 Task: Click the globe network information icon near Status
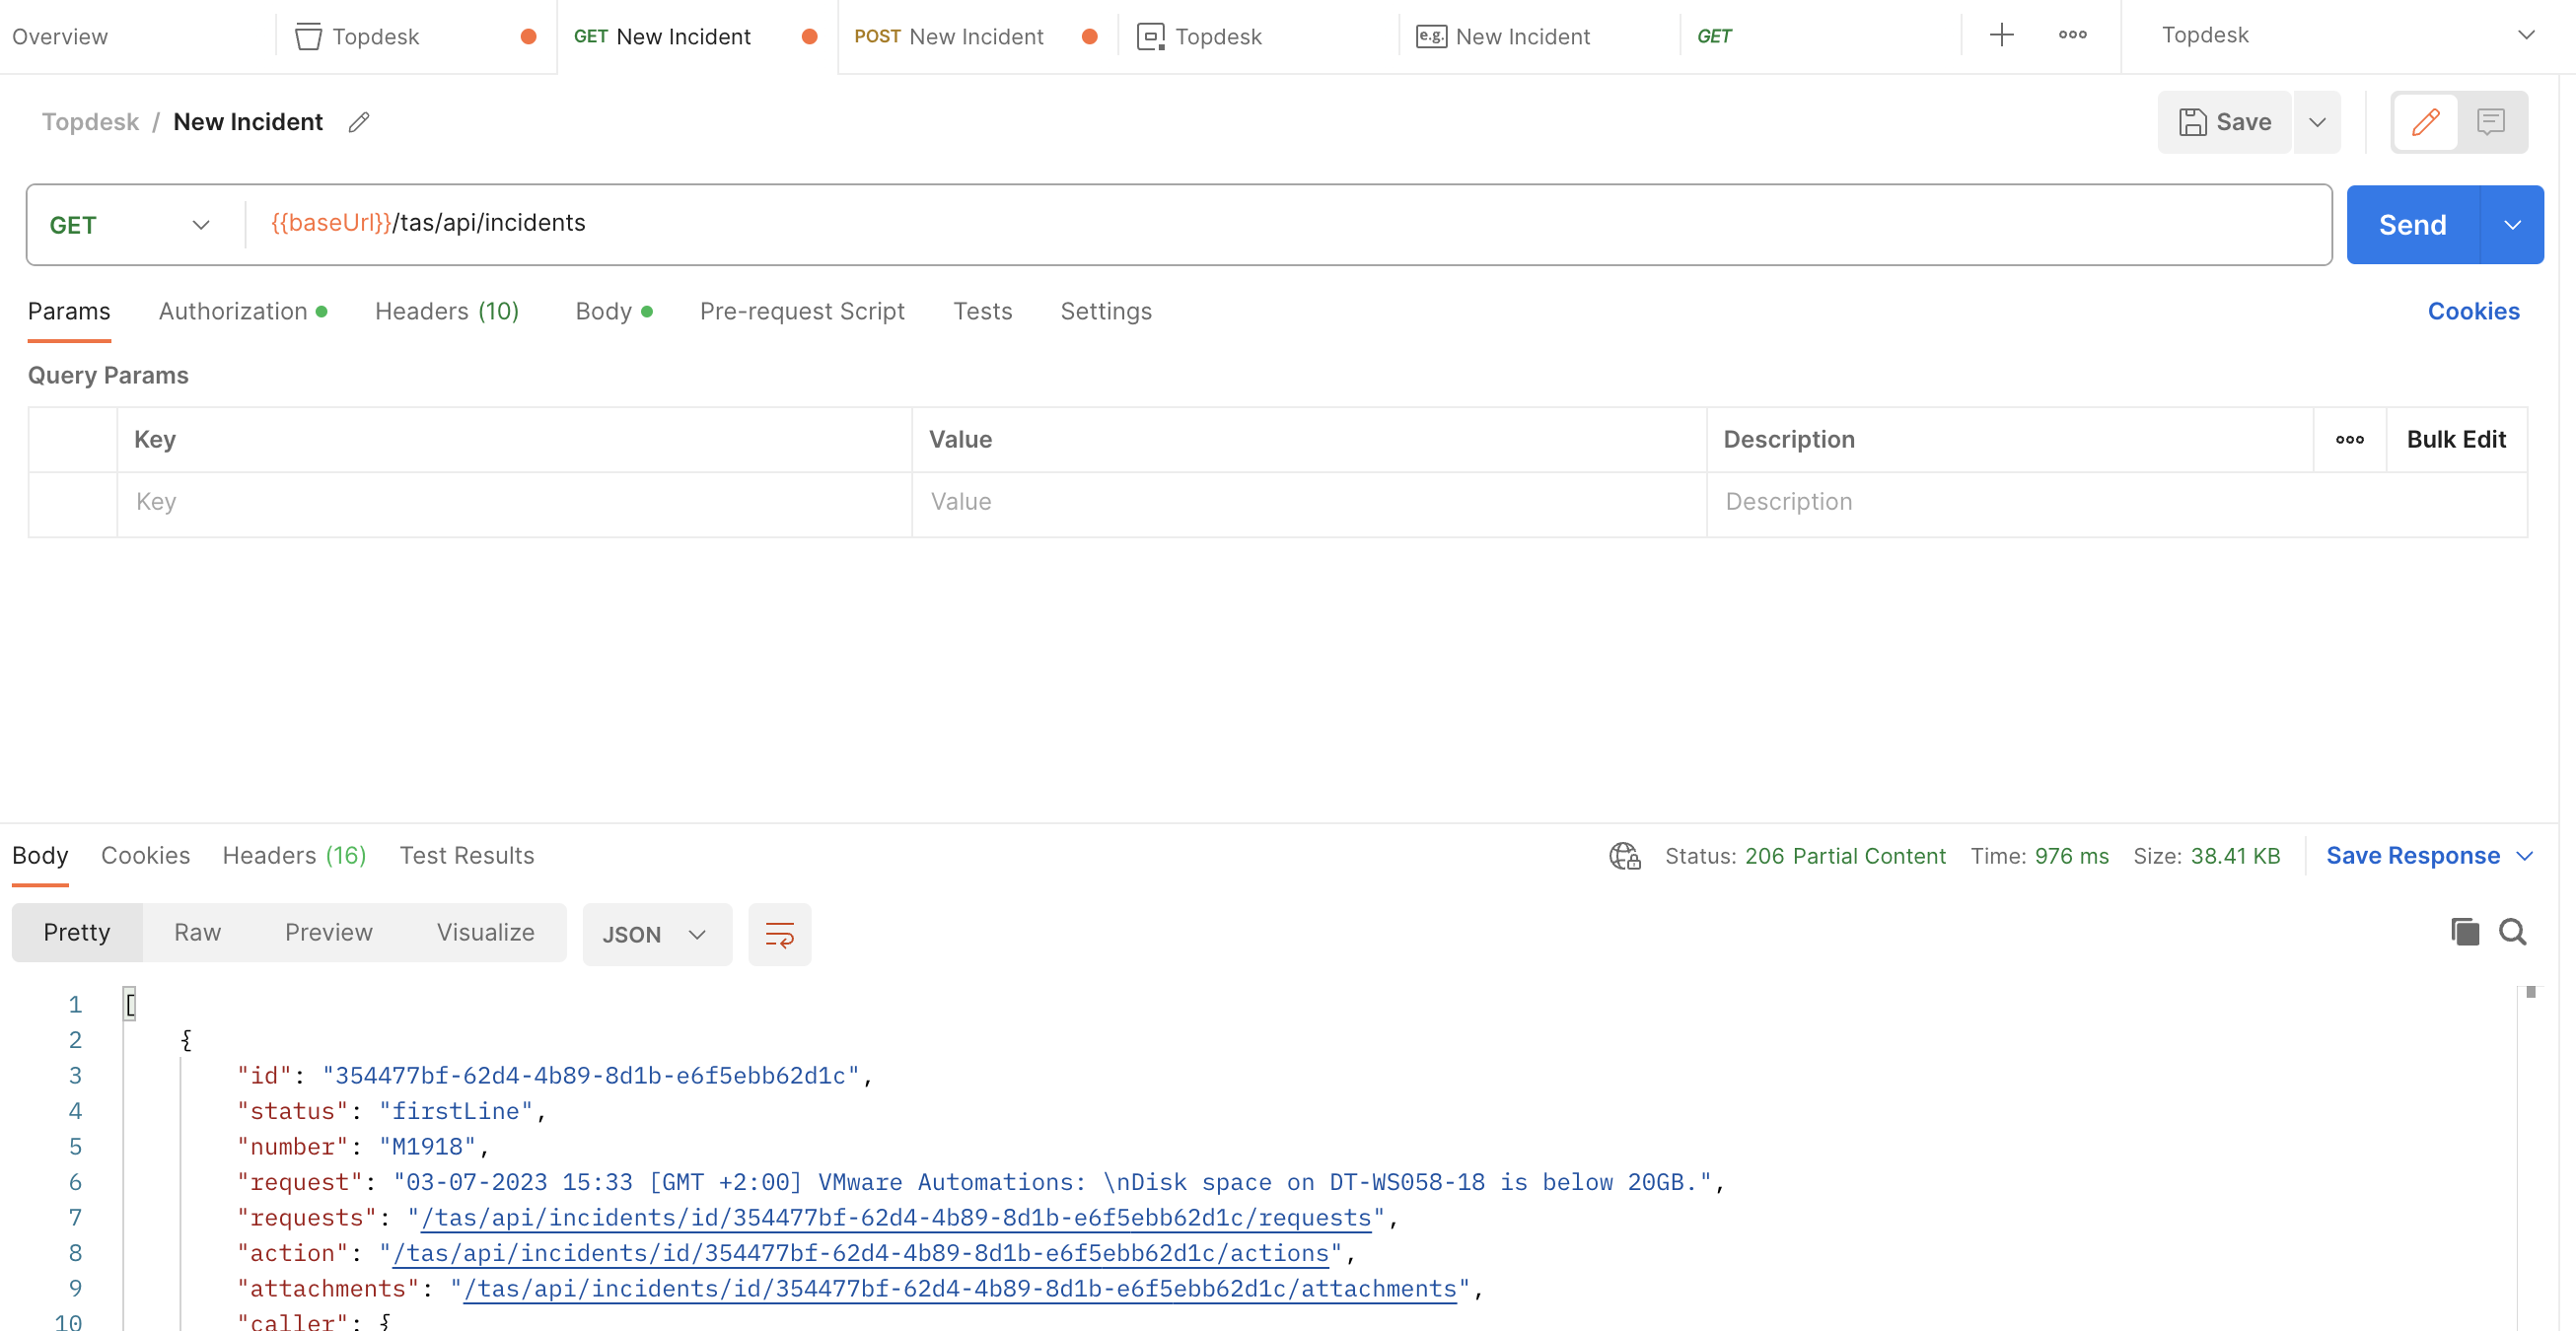pos(1622,856)
